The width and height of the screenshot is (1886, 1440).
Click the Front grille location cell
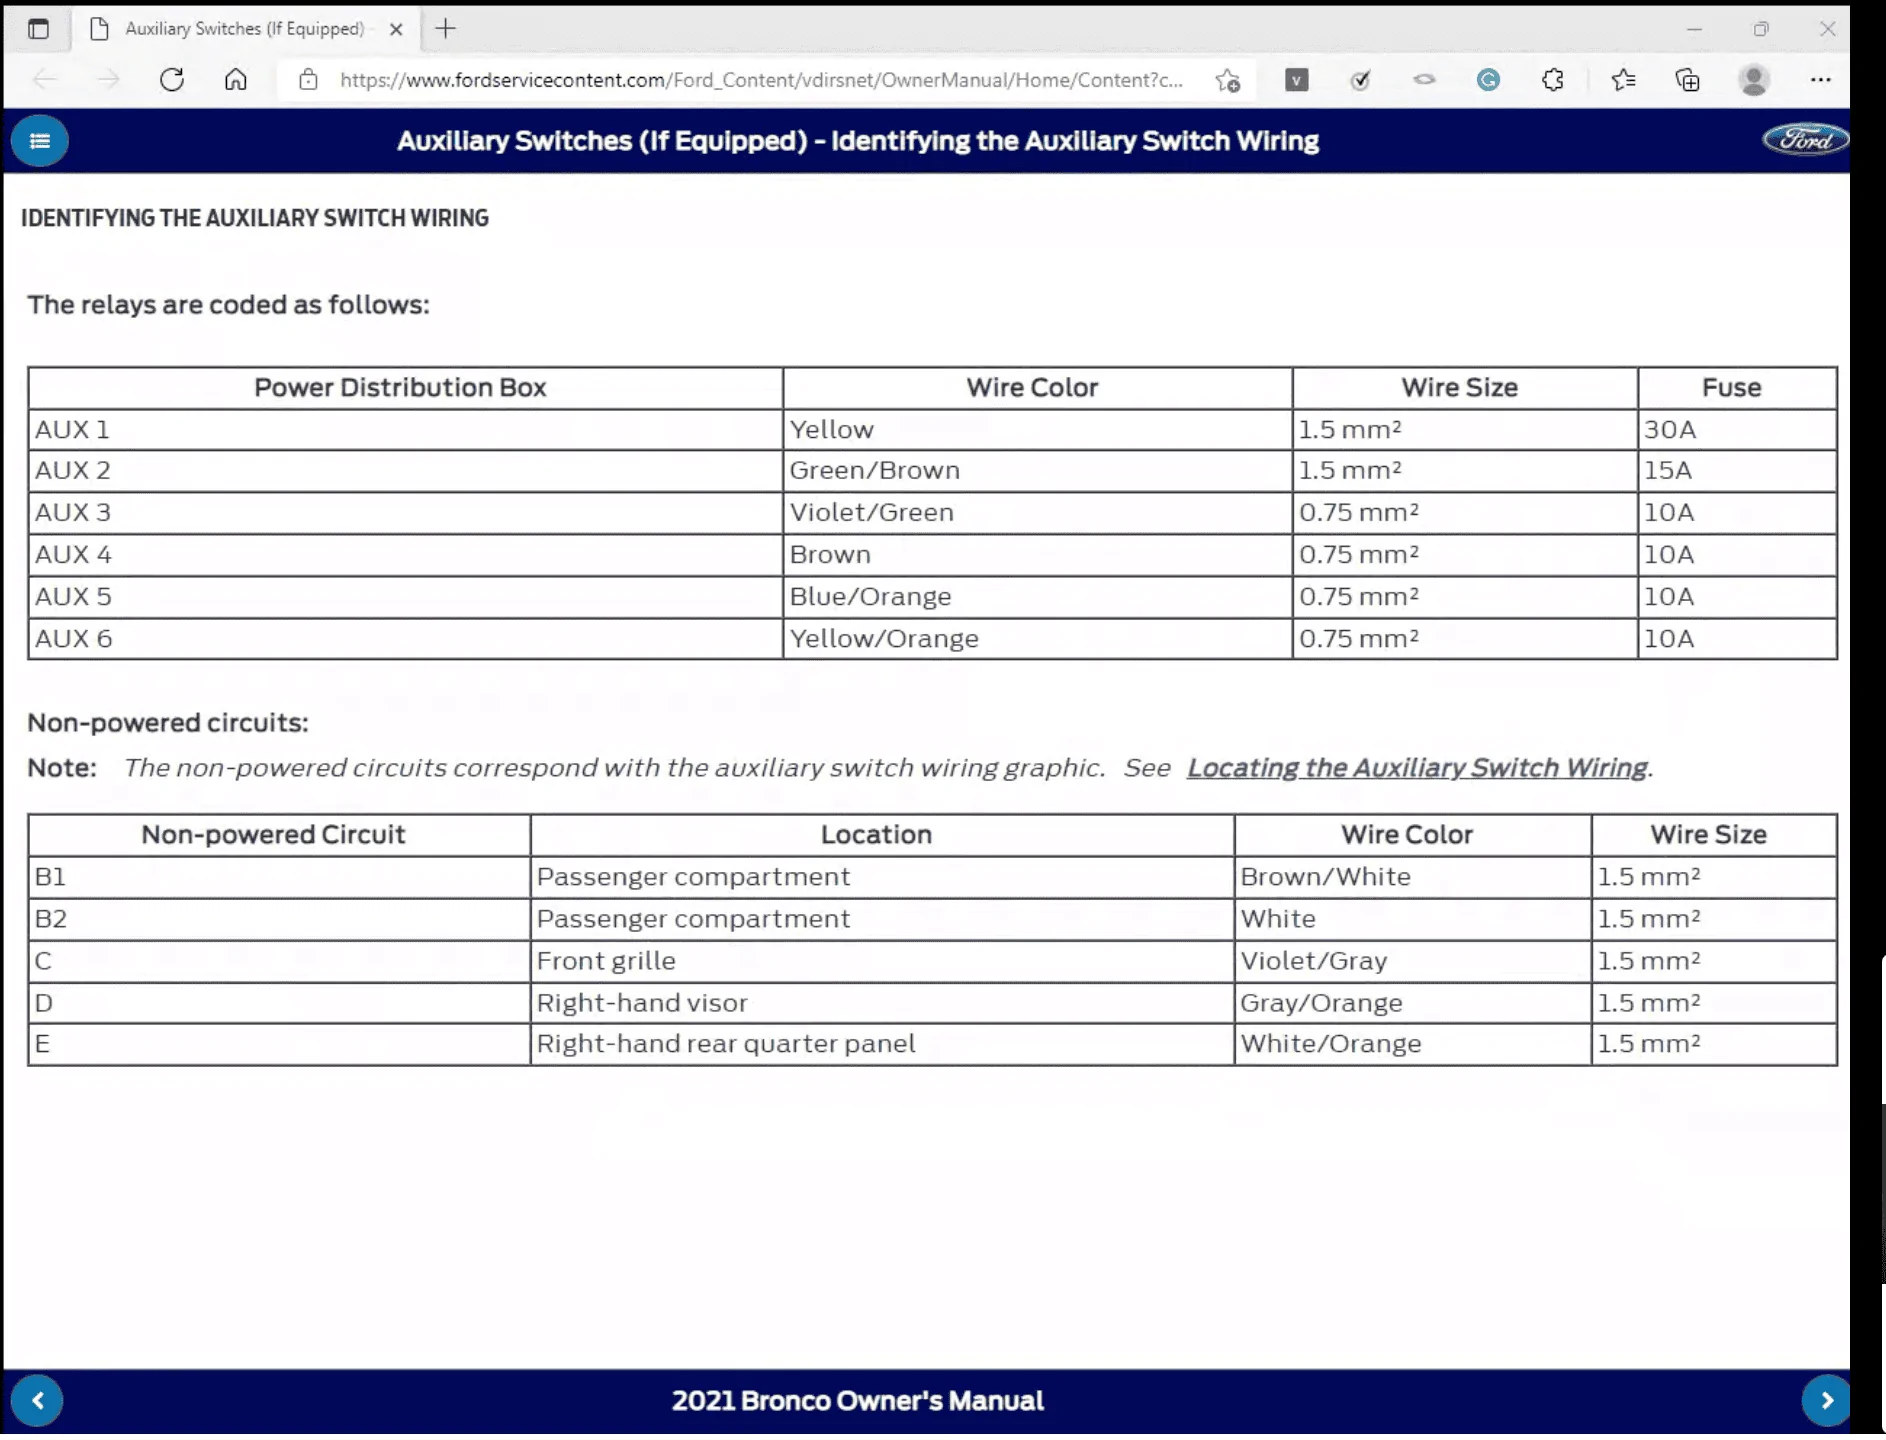pos(882,961)
